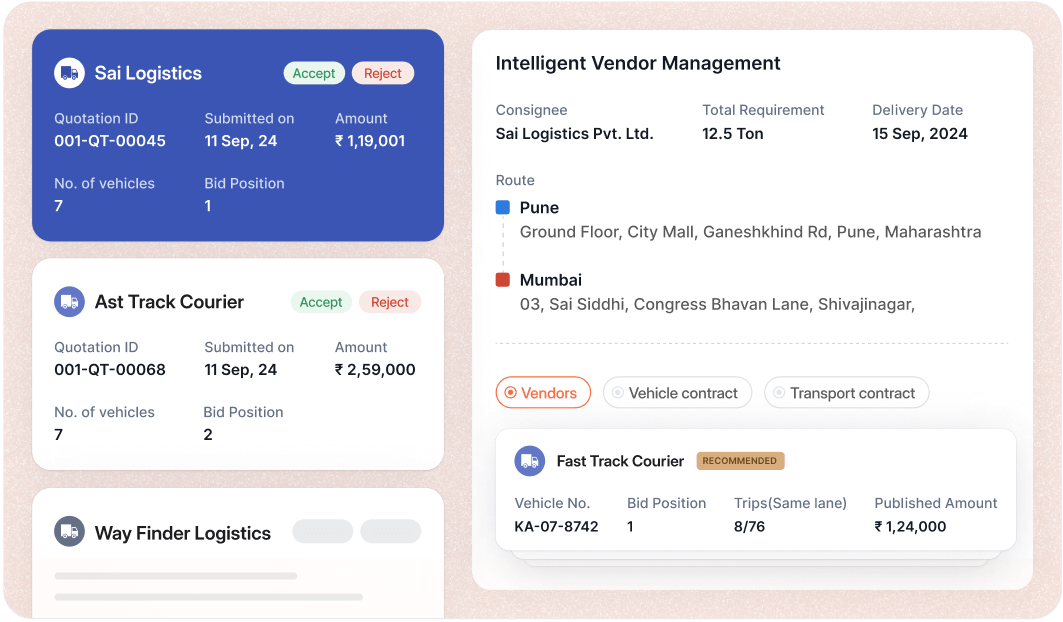
Task: Accept the Sai Logistics quotation
Action: pos(314,73)
